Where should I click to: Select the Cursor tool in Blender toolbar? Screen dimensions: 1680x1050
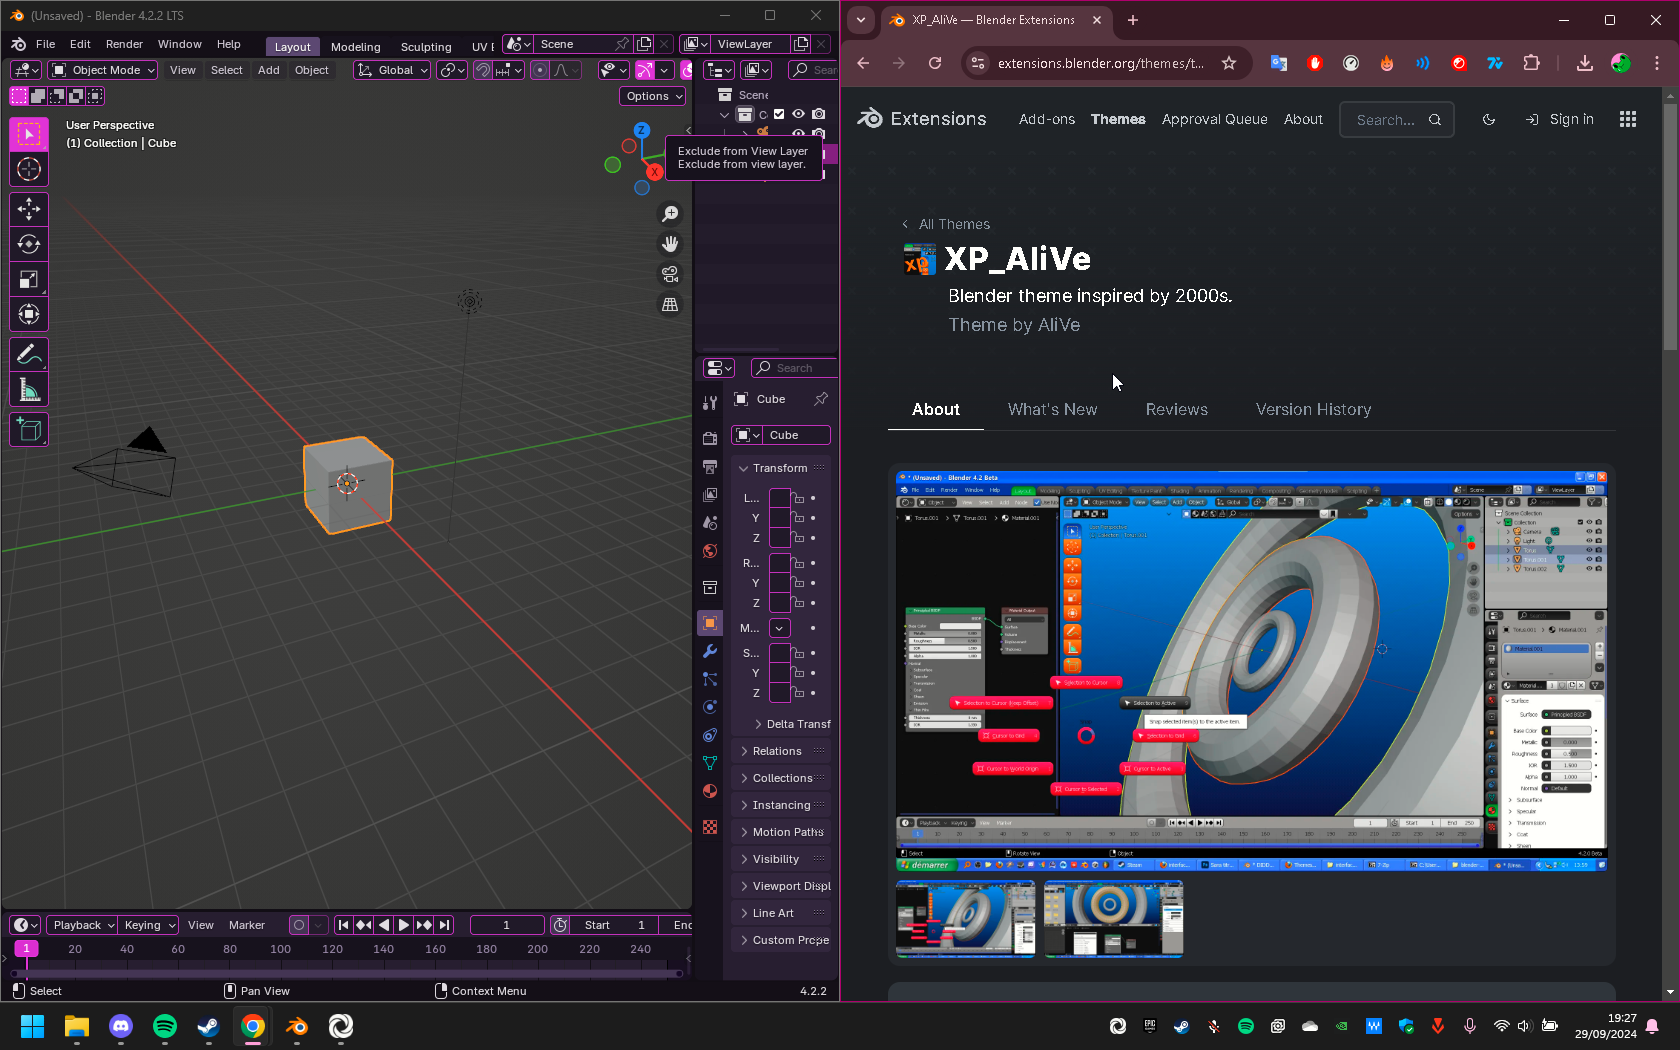click(x=29, y=169)
